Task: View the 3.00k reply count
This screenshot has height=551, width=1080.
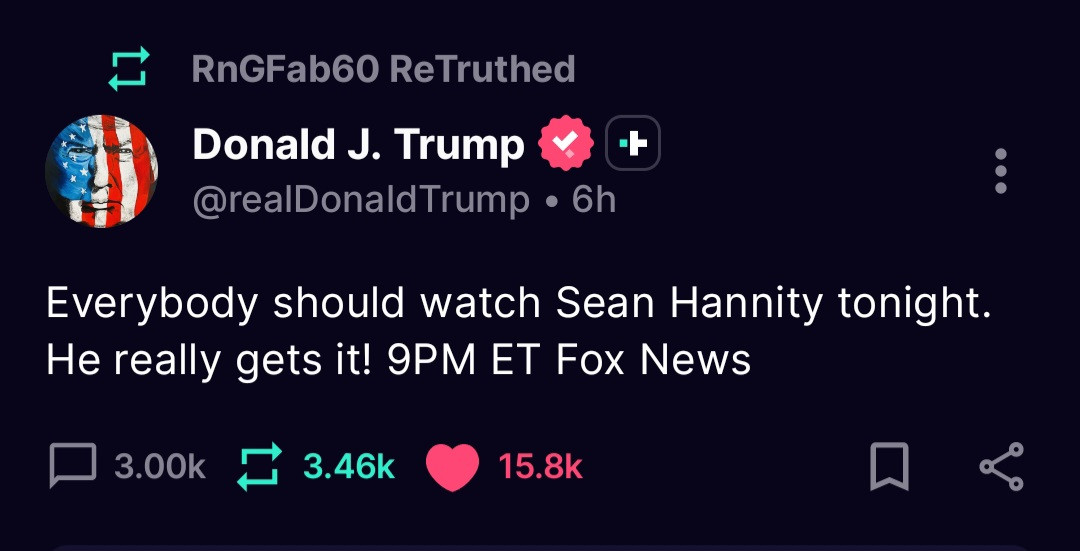Action: pos(160,467)
